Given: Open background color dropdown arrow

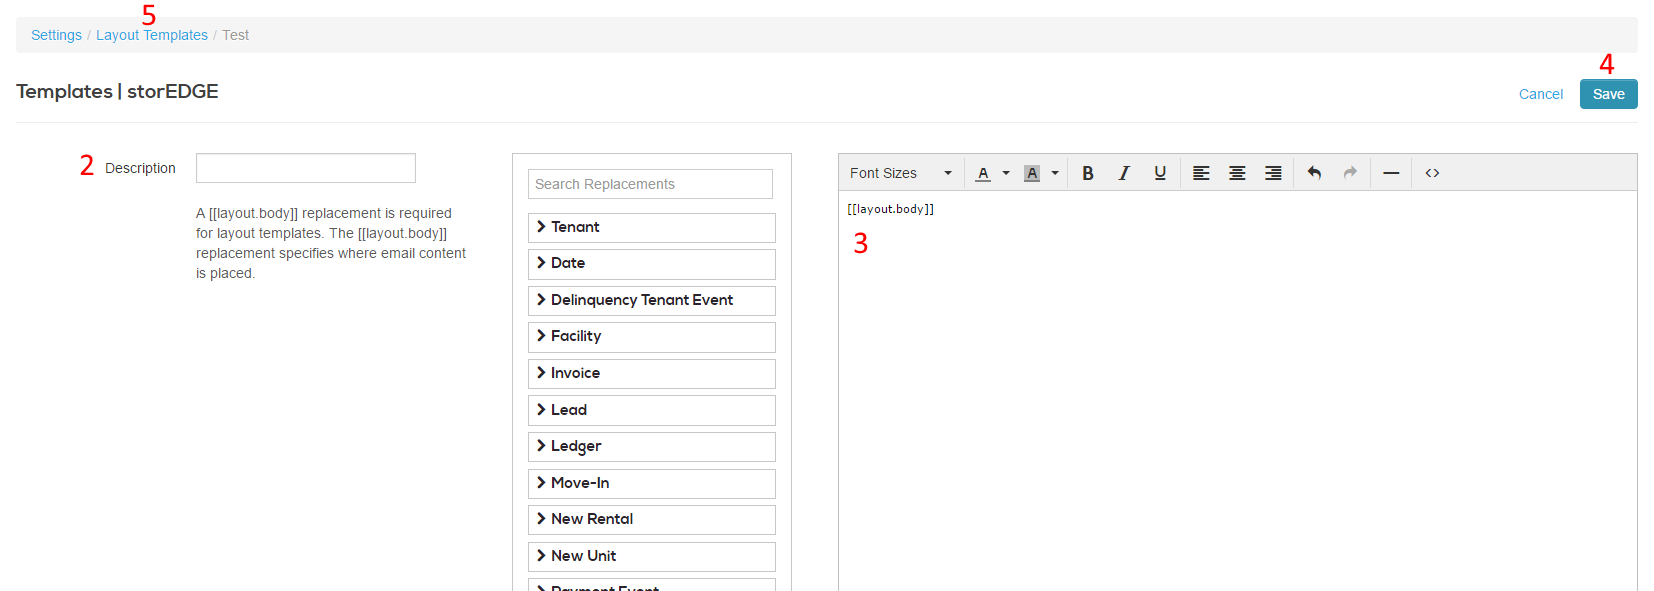Looking at the screenshot, I should tap(1055, 173).
